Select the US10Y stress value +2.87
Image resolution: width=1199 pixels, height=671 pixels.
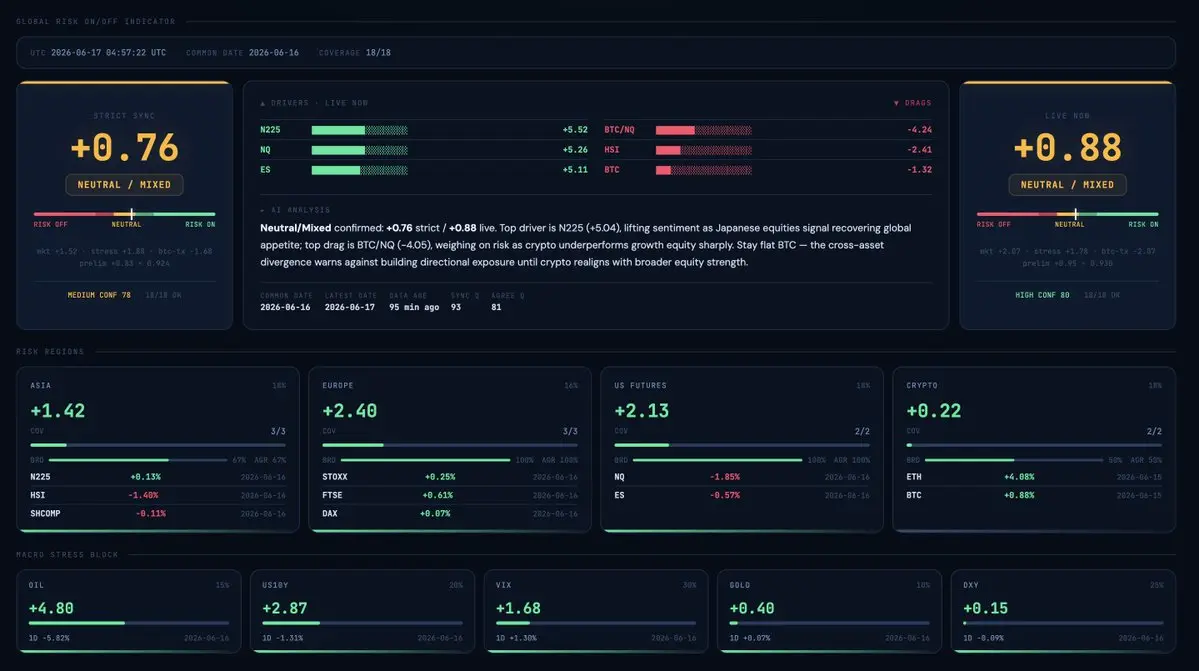point(284,608)
